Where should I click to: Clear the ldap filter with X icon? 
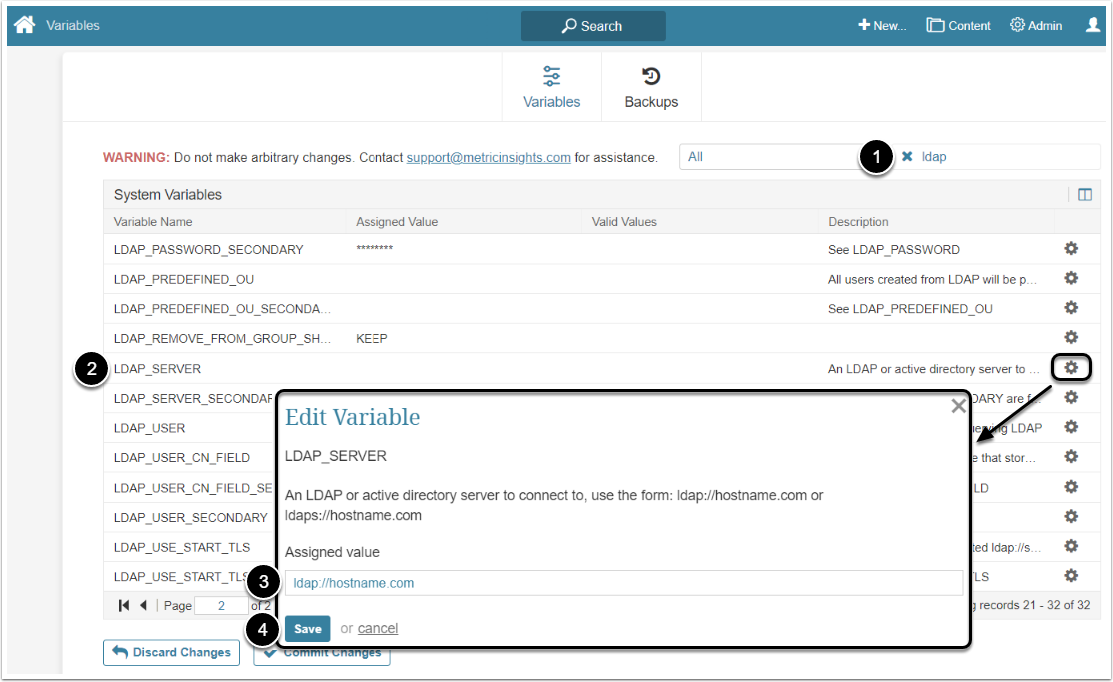pyautogui.click(x=907, y=157)
